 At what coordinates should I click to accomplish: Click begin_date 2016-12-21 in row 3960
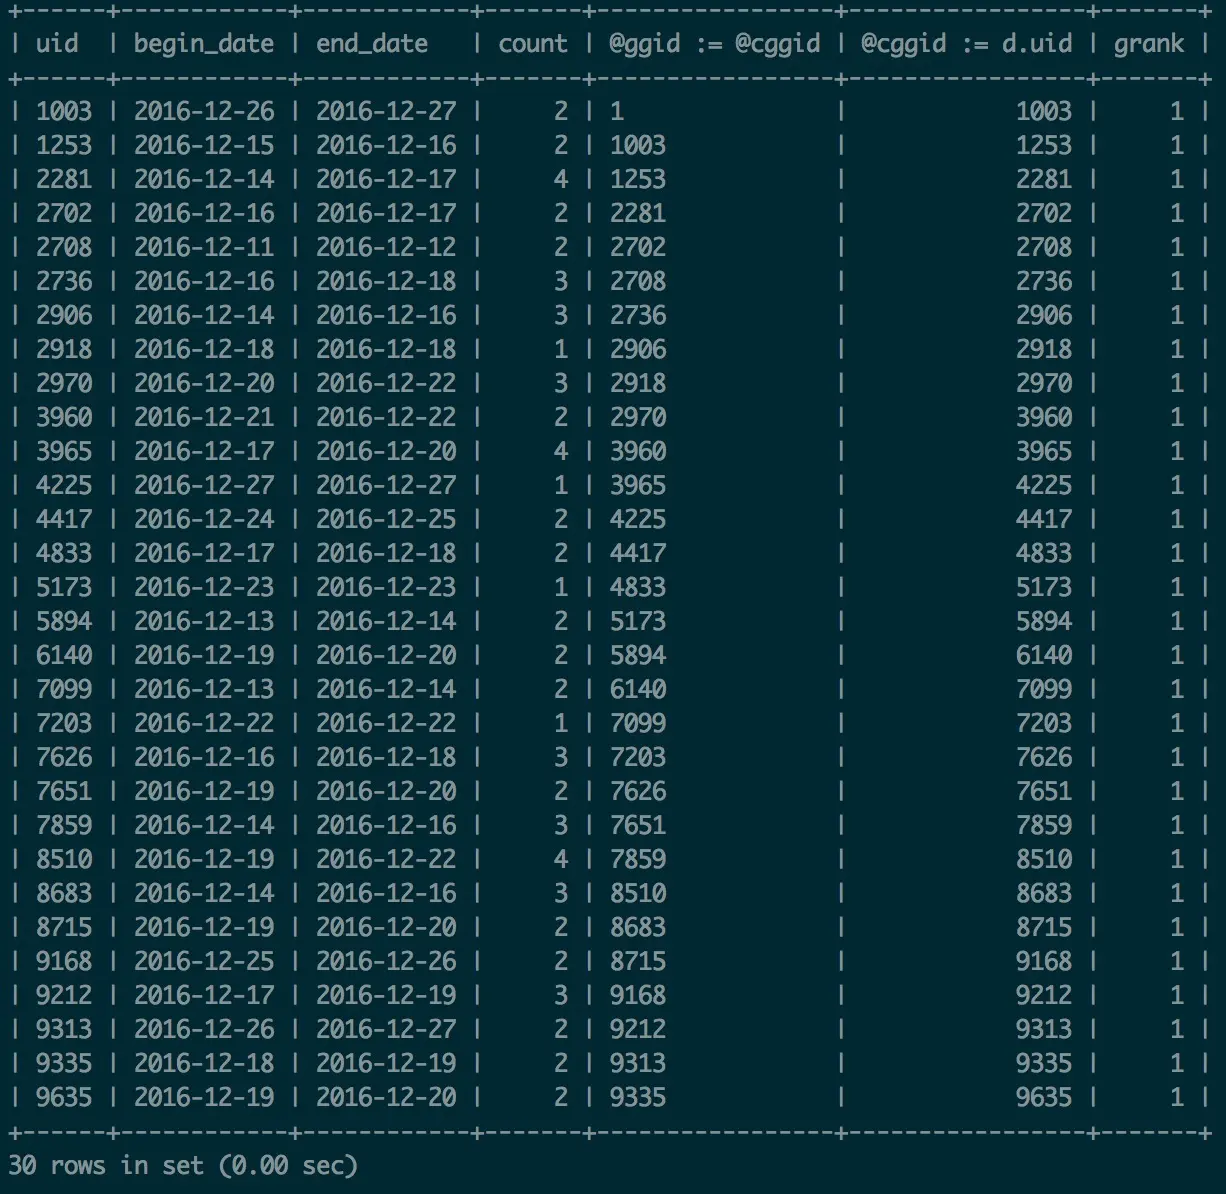[204, 417]
